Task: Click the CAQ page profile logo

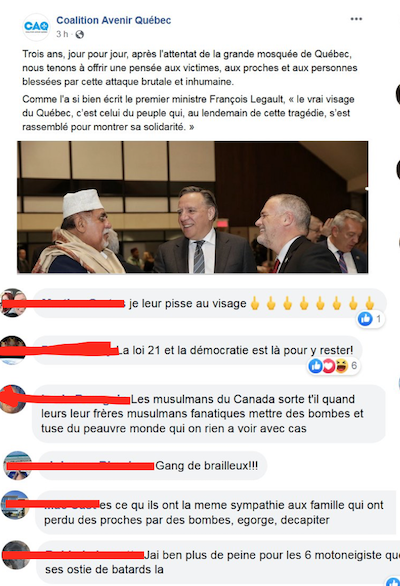Action: pos(36,27)
